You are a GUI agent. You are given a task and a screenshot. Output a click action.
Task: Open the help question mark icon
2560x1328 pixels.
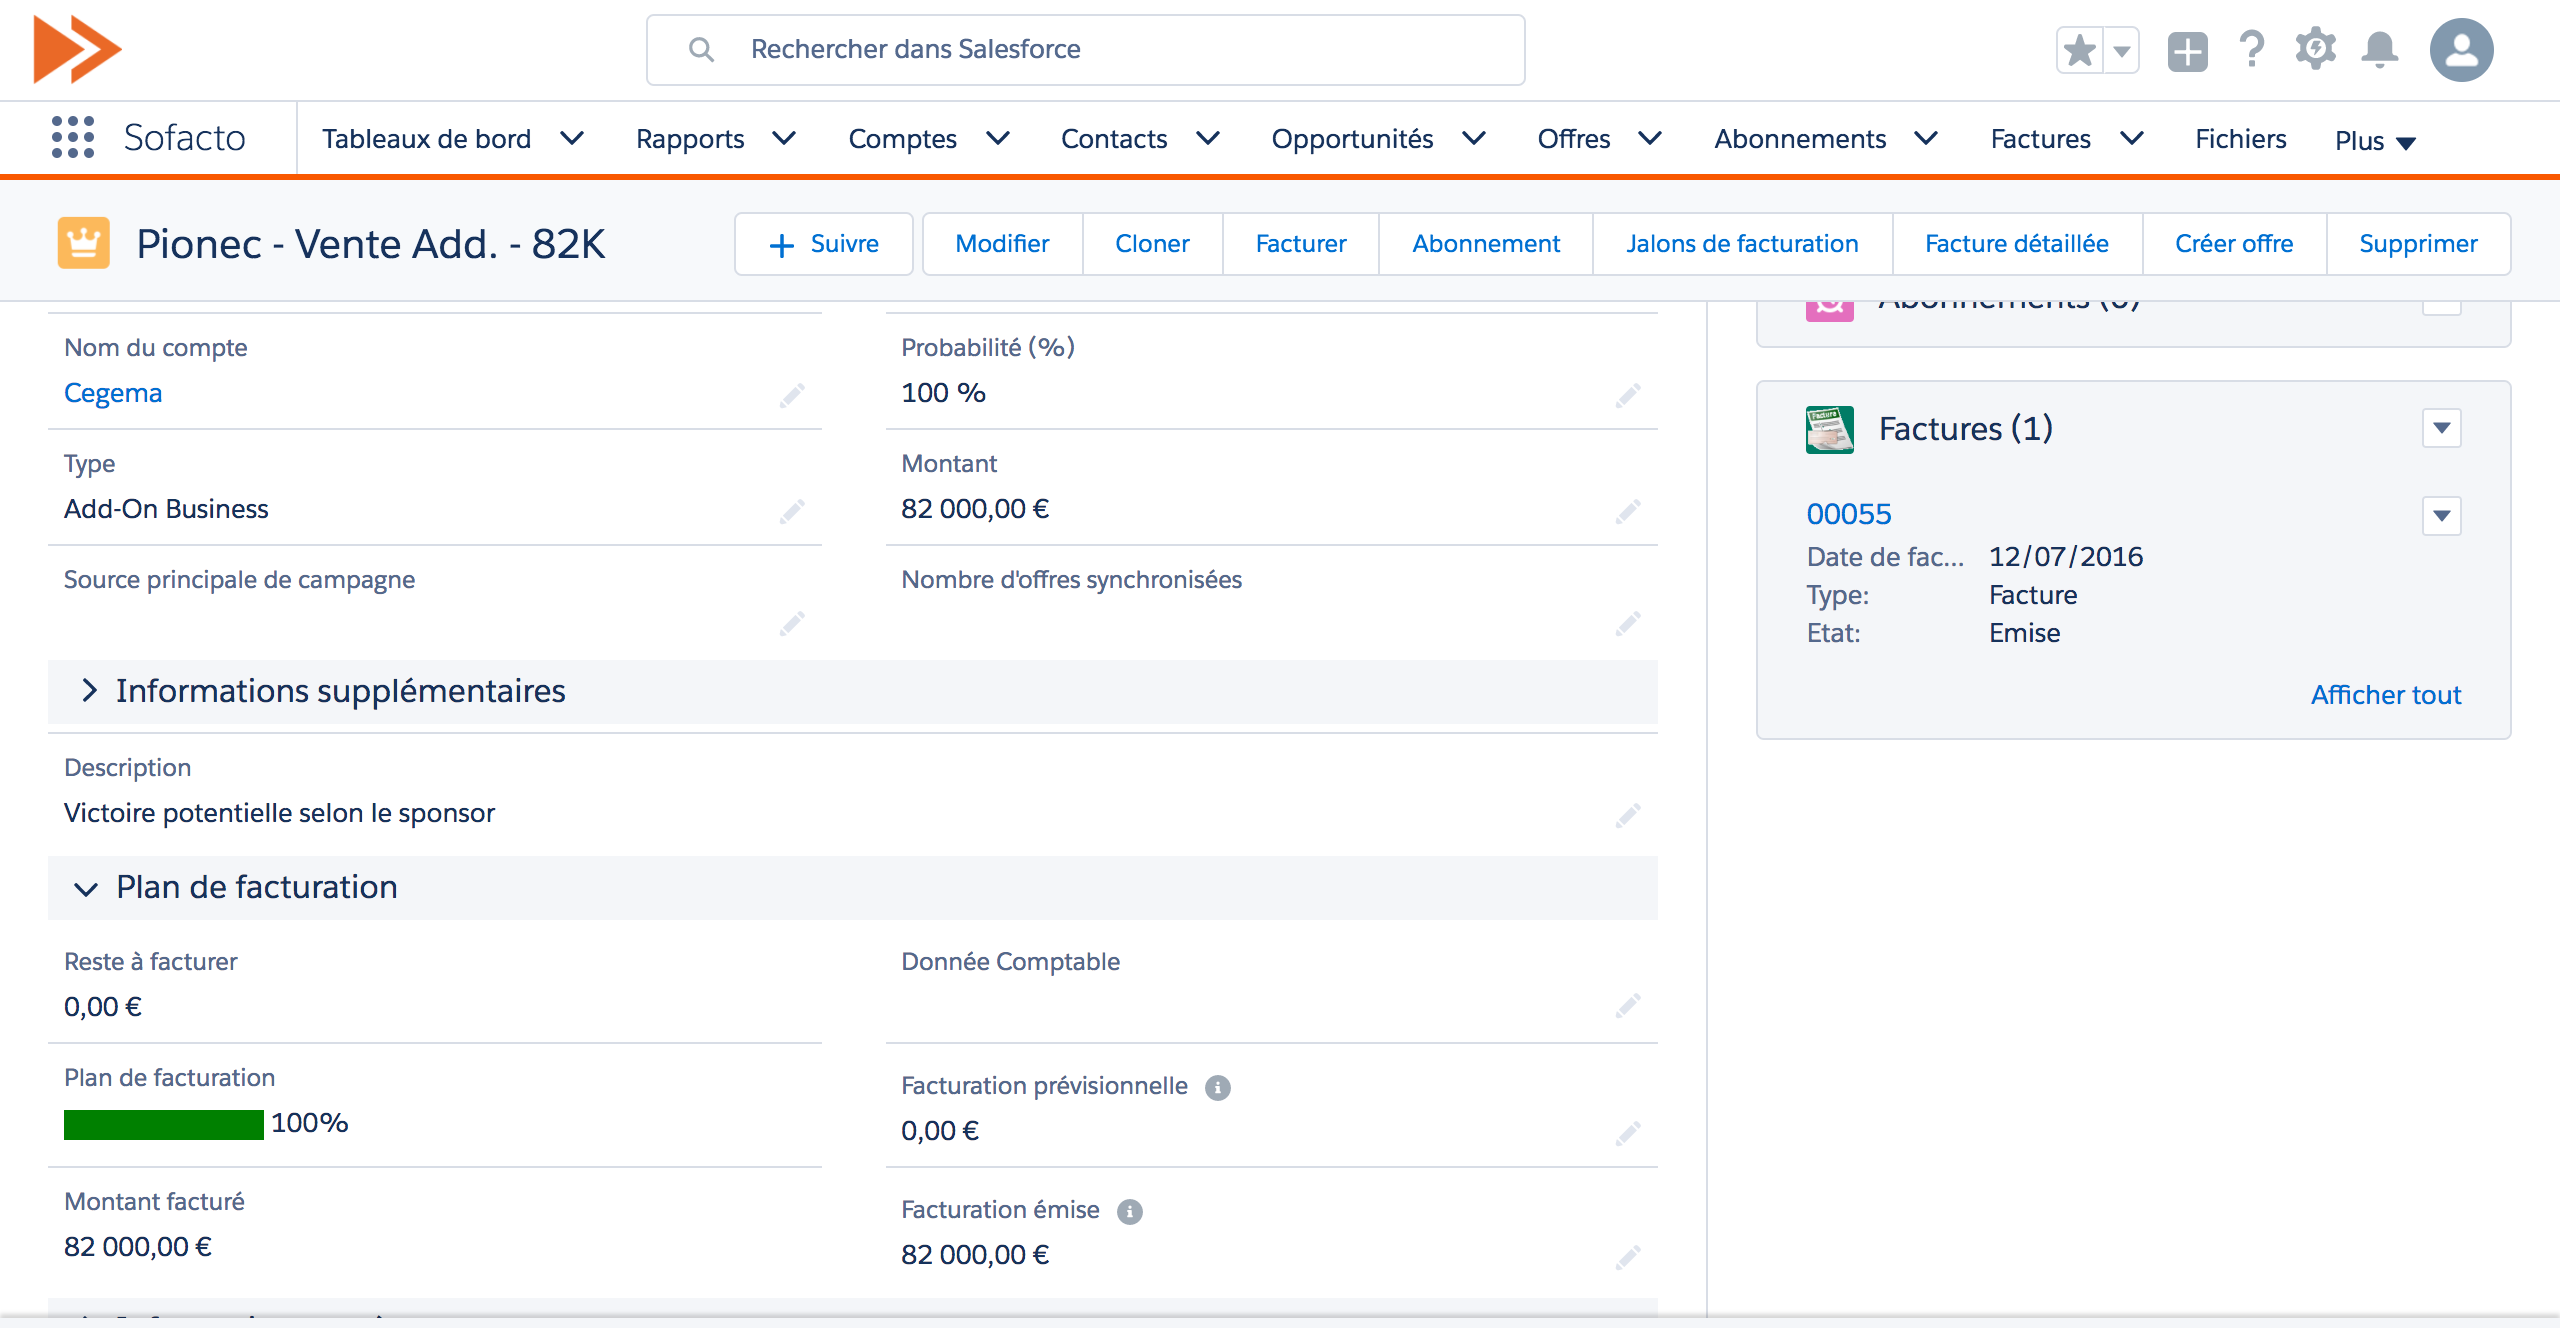(x=2252, y=49)
